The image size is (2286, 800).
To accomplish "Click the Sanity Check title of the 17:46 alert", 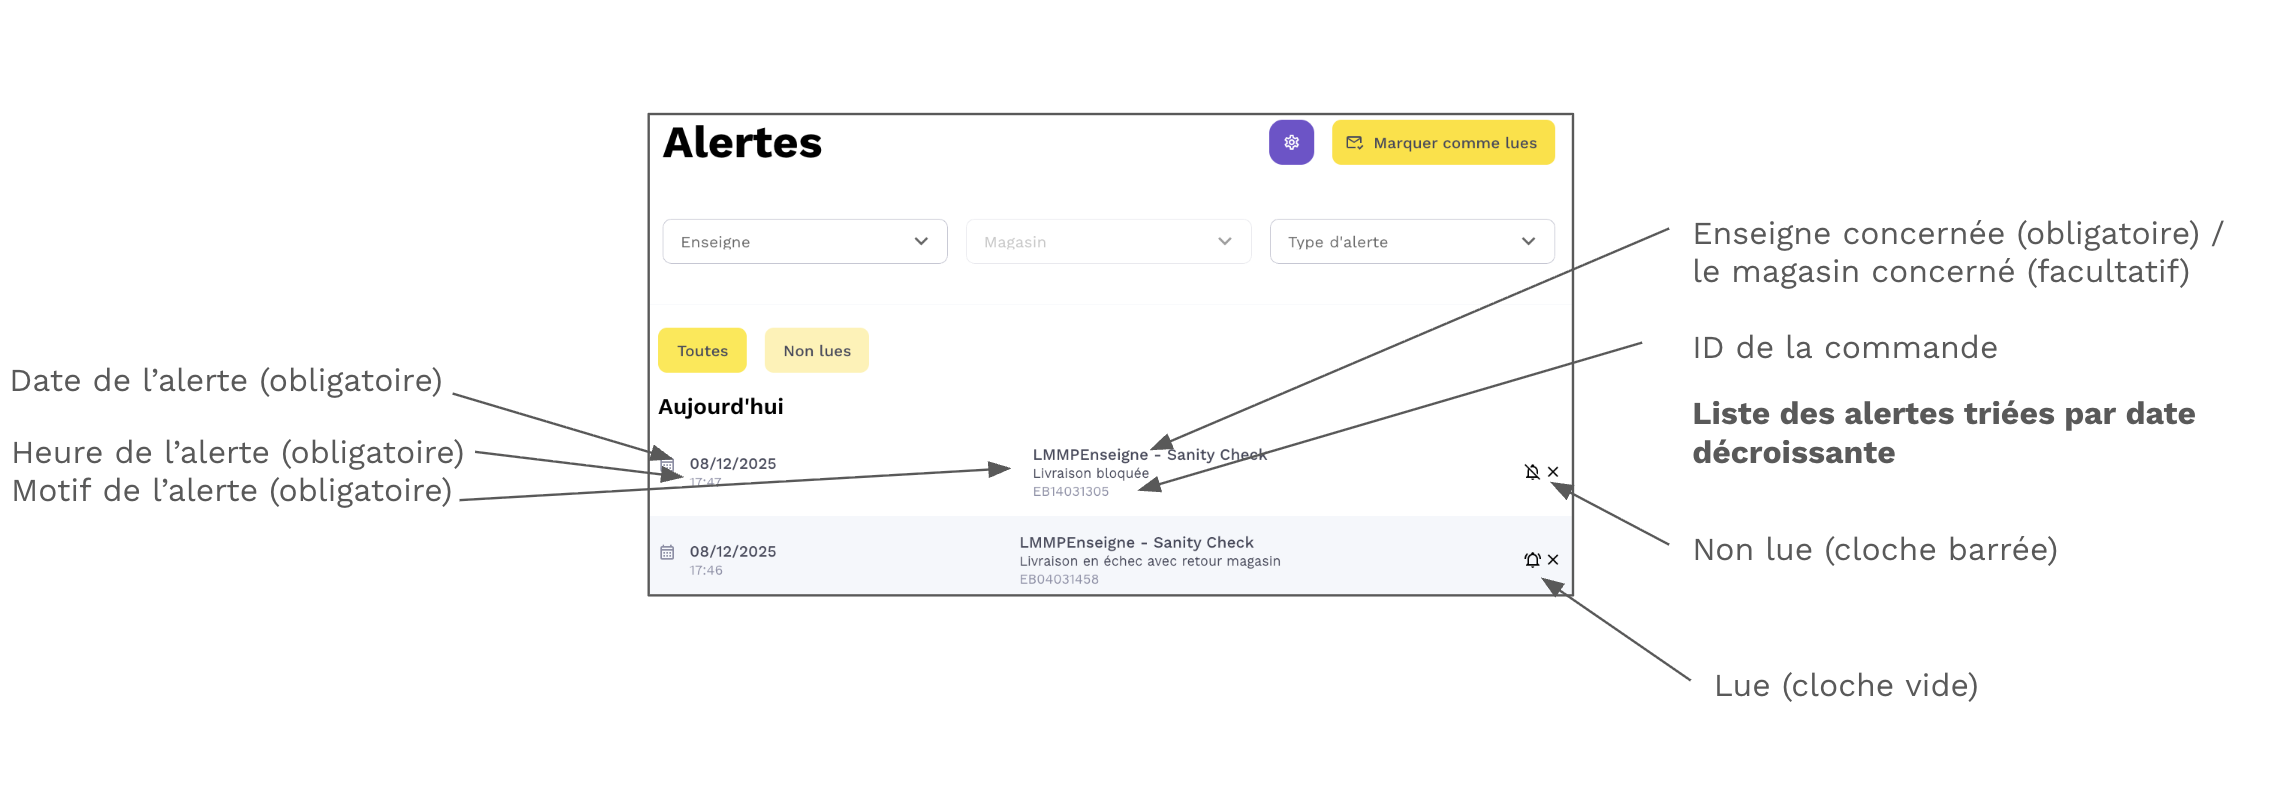I will click(x=1136, y=543).
